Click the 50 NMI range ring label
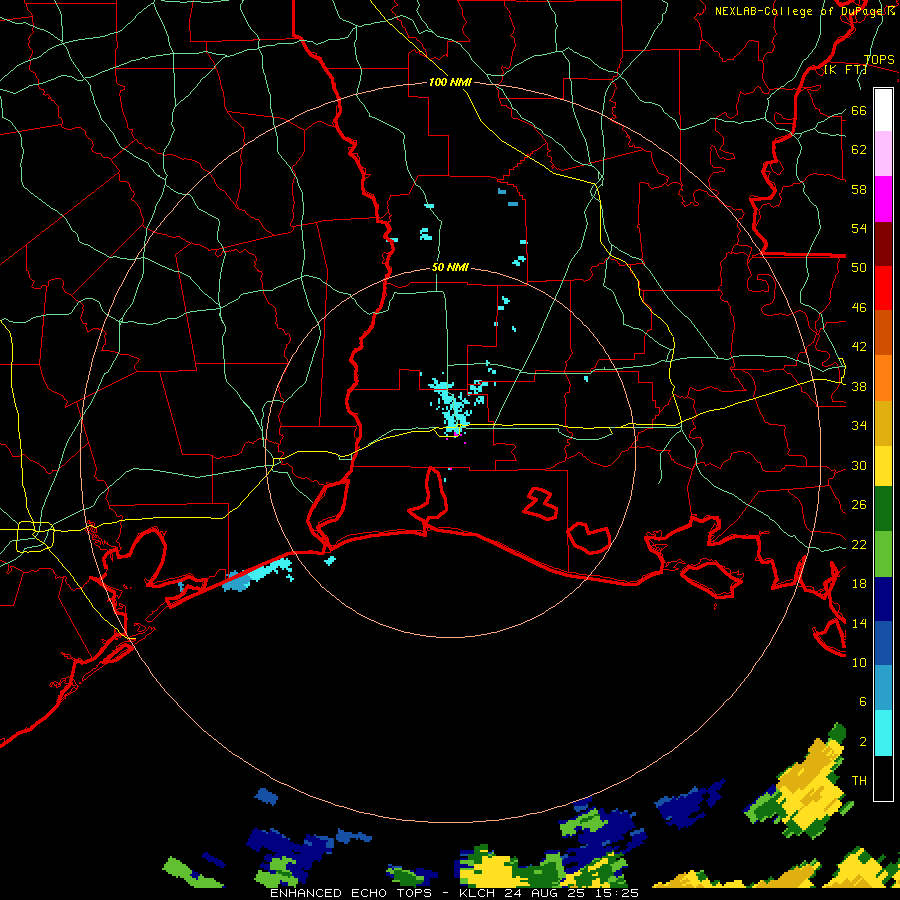900x900 pixels. coord(450,267)
